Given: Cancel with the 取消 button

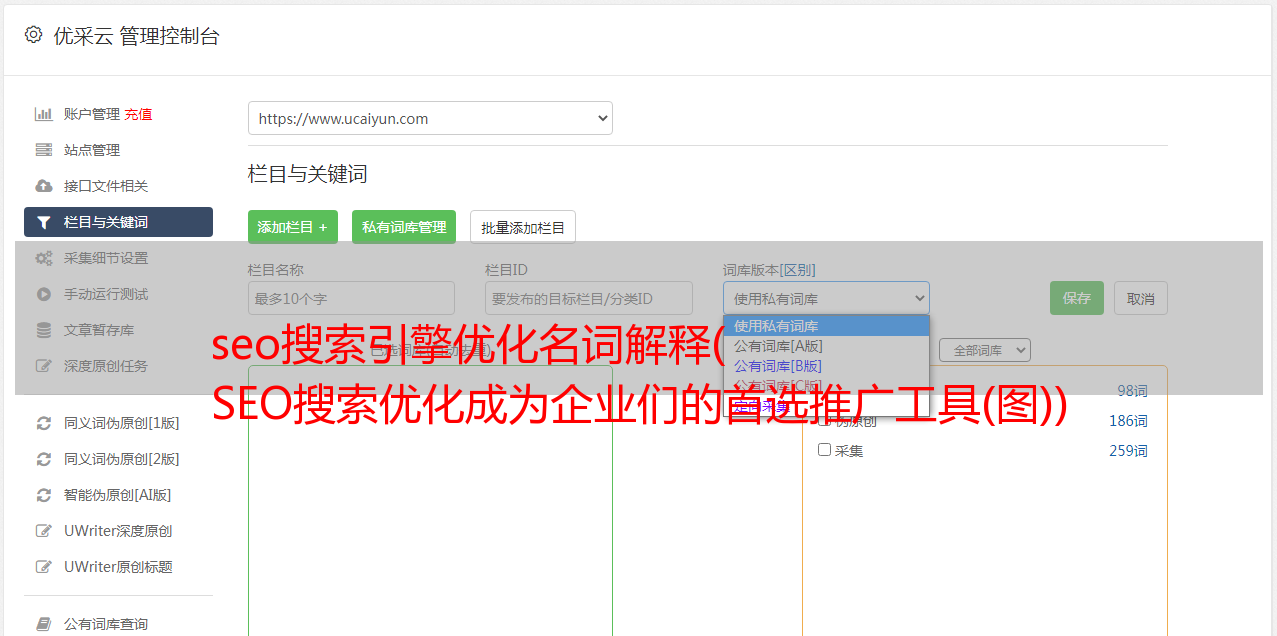Looking at the screenshot, I should click(x=1141, y=298).
